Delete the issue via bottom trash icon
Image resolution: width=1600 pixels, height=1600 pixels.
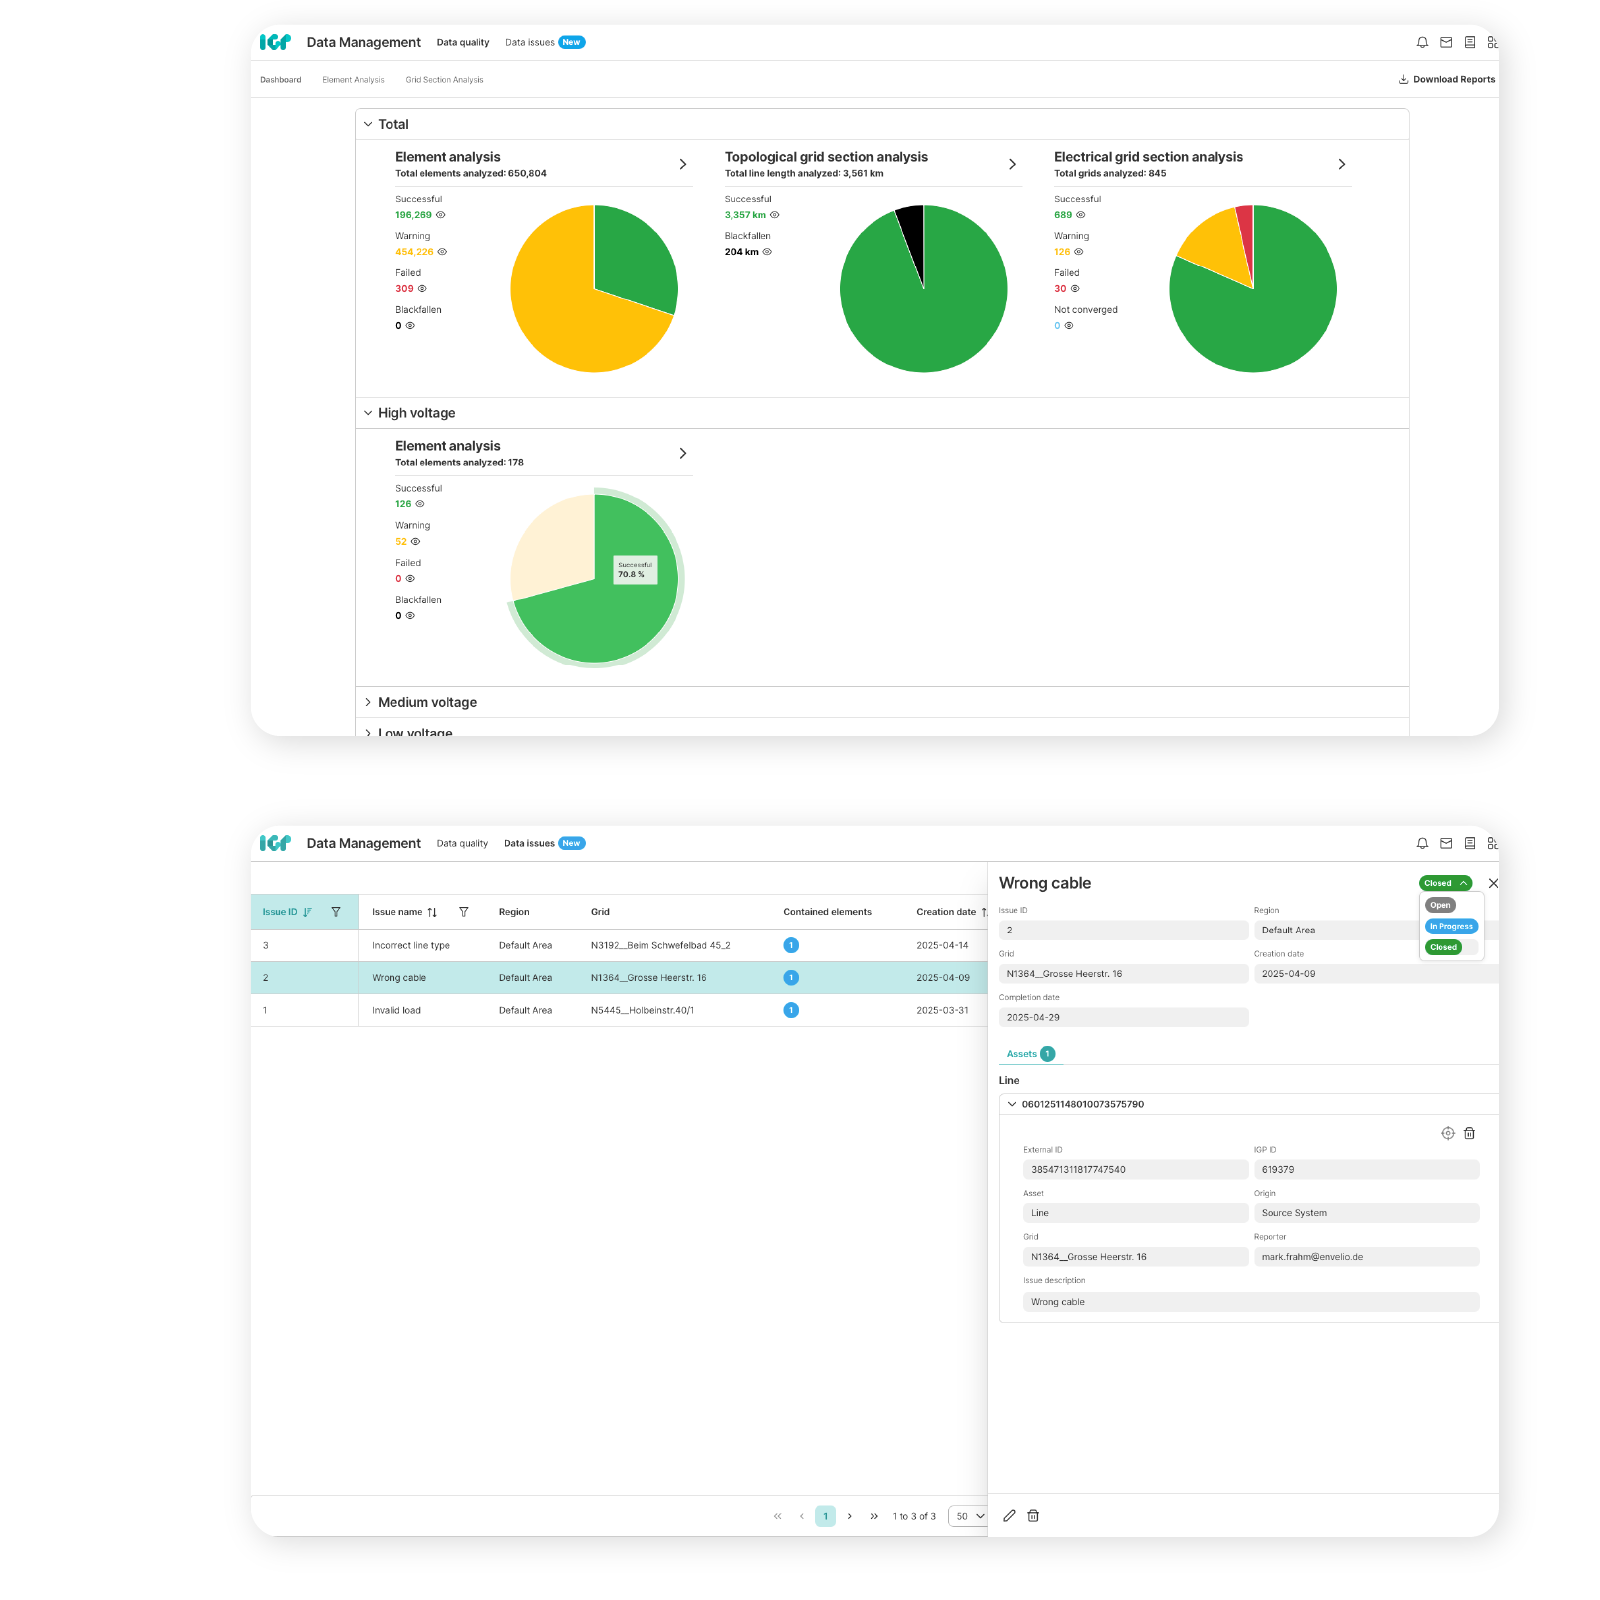(x=1033, y=1516)
